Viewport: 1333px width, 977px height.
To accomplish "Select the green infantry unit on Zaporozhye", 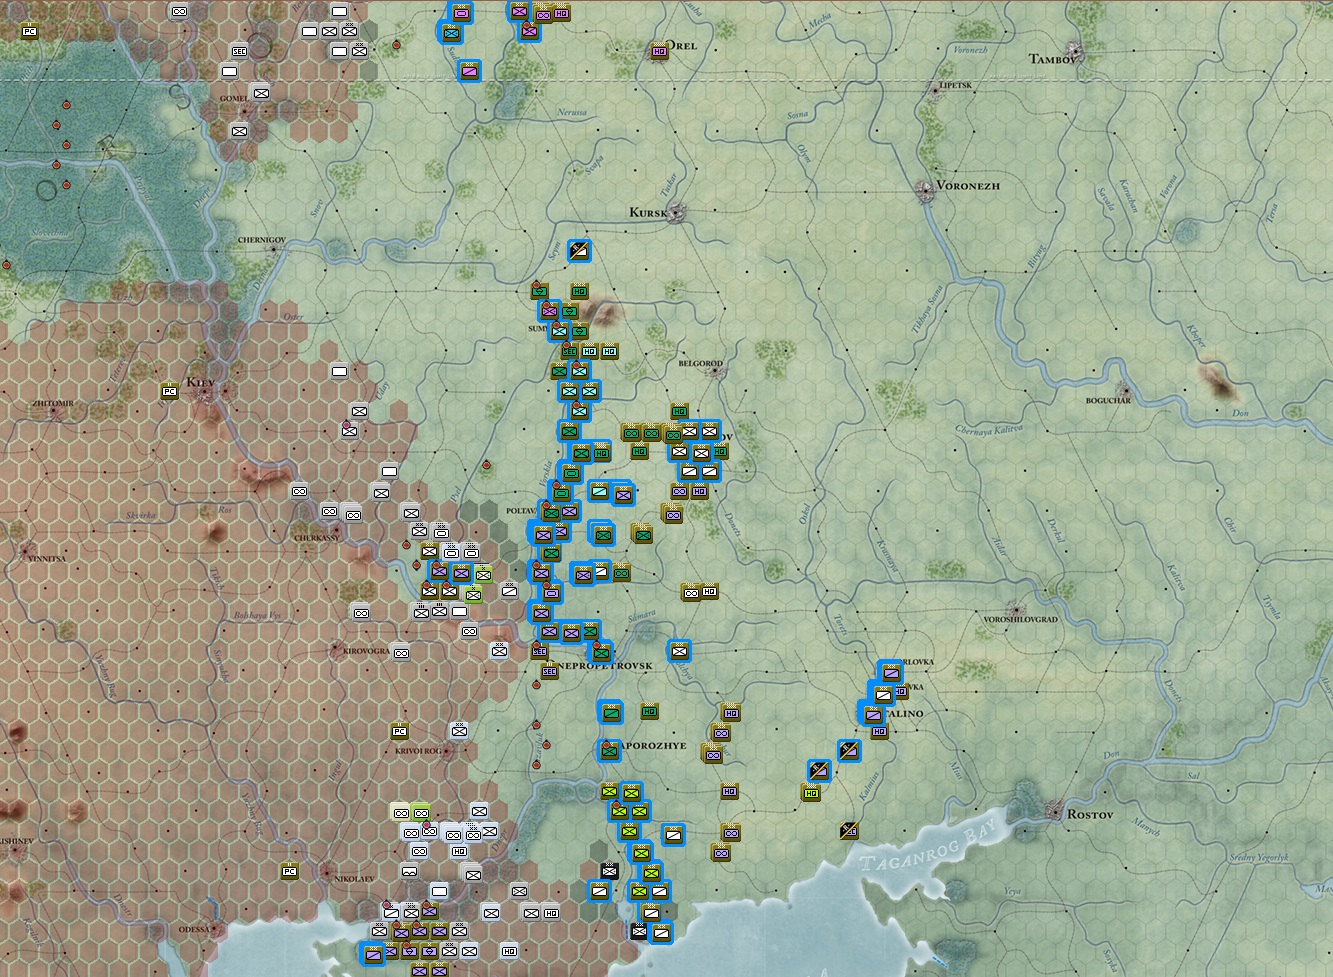I will [x=609, y=750].
